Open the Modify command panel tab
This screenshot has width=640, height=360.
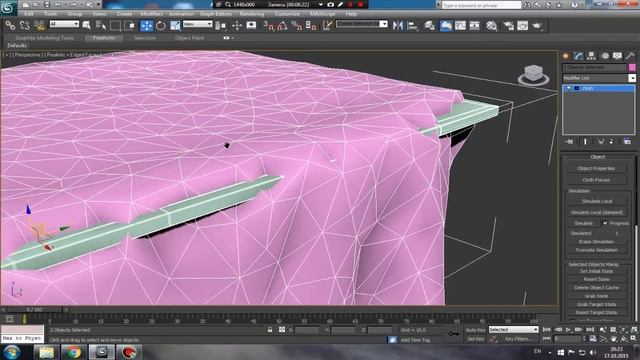point(578,56)
